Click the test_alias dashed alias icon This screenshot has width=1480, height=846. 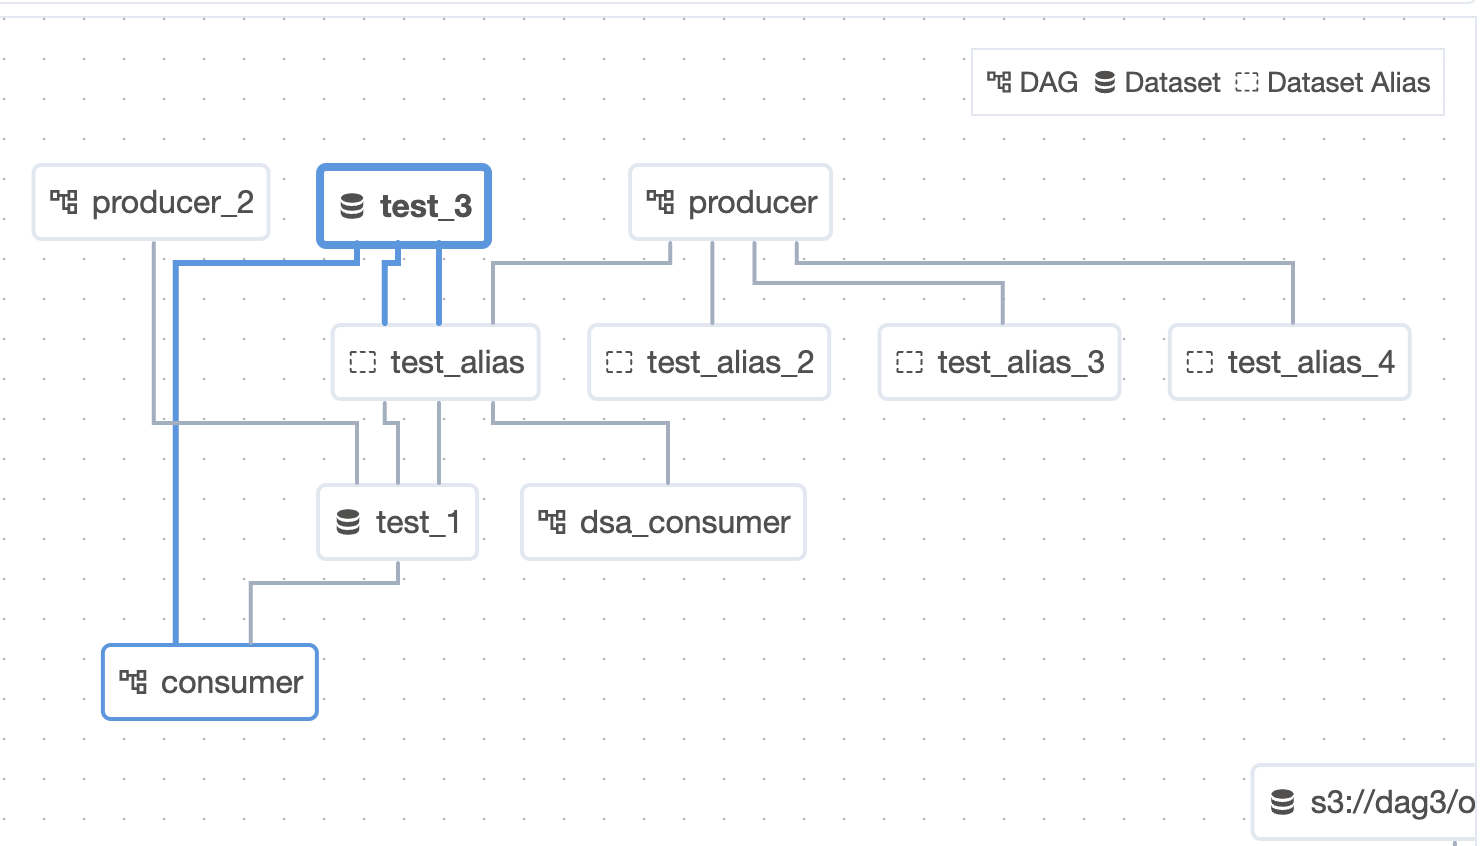[362, 362]
